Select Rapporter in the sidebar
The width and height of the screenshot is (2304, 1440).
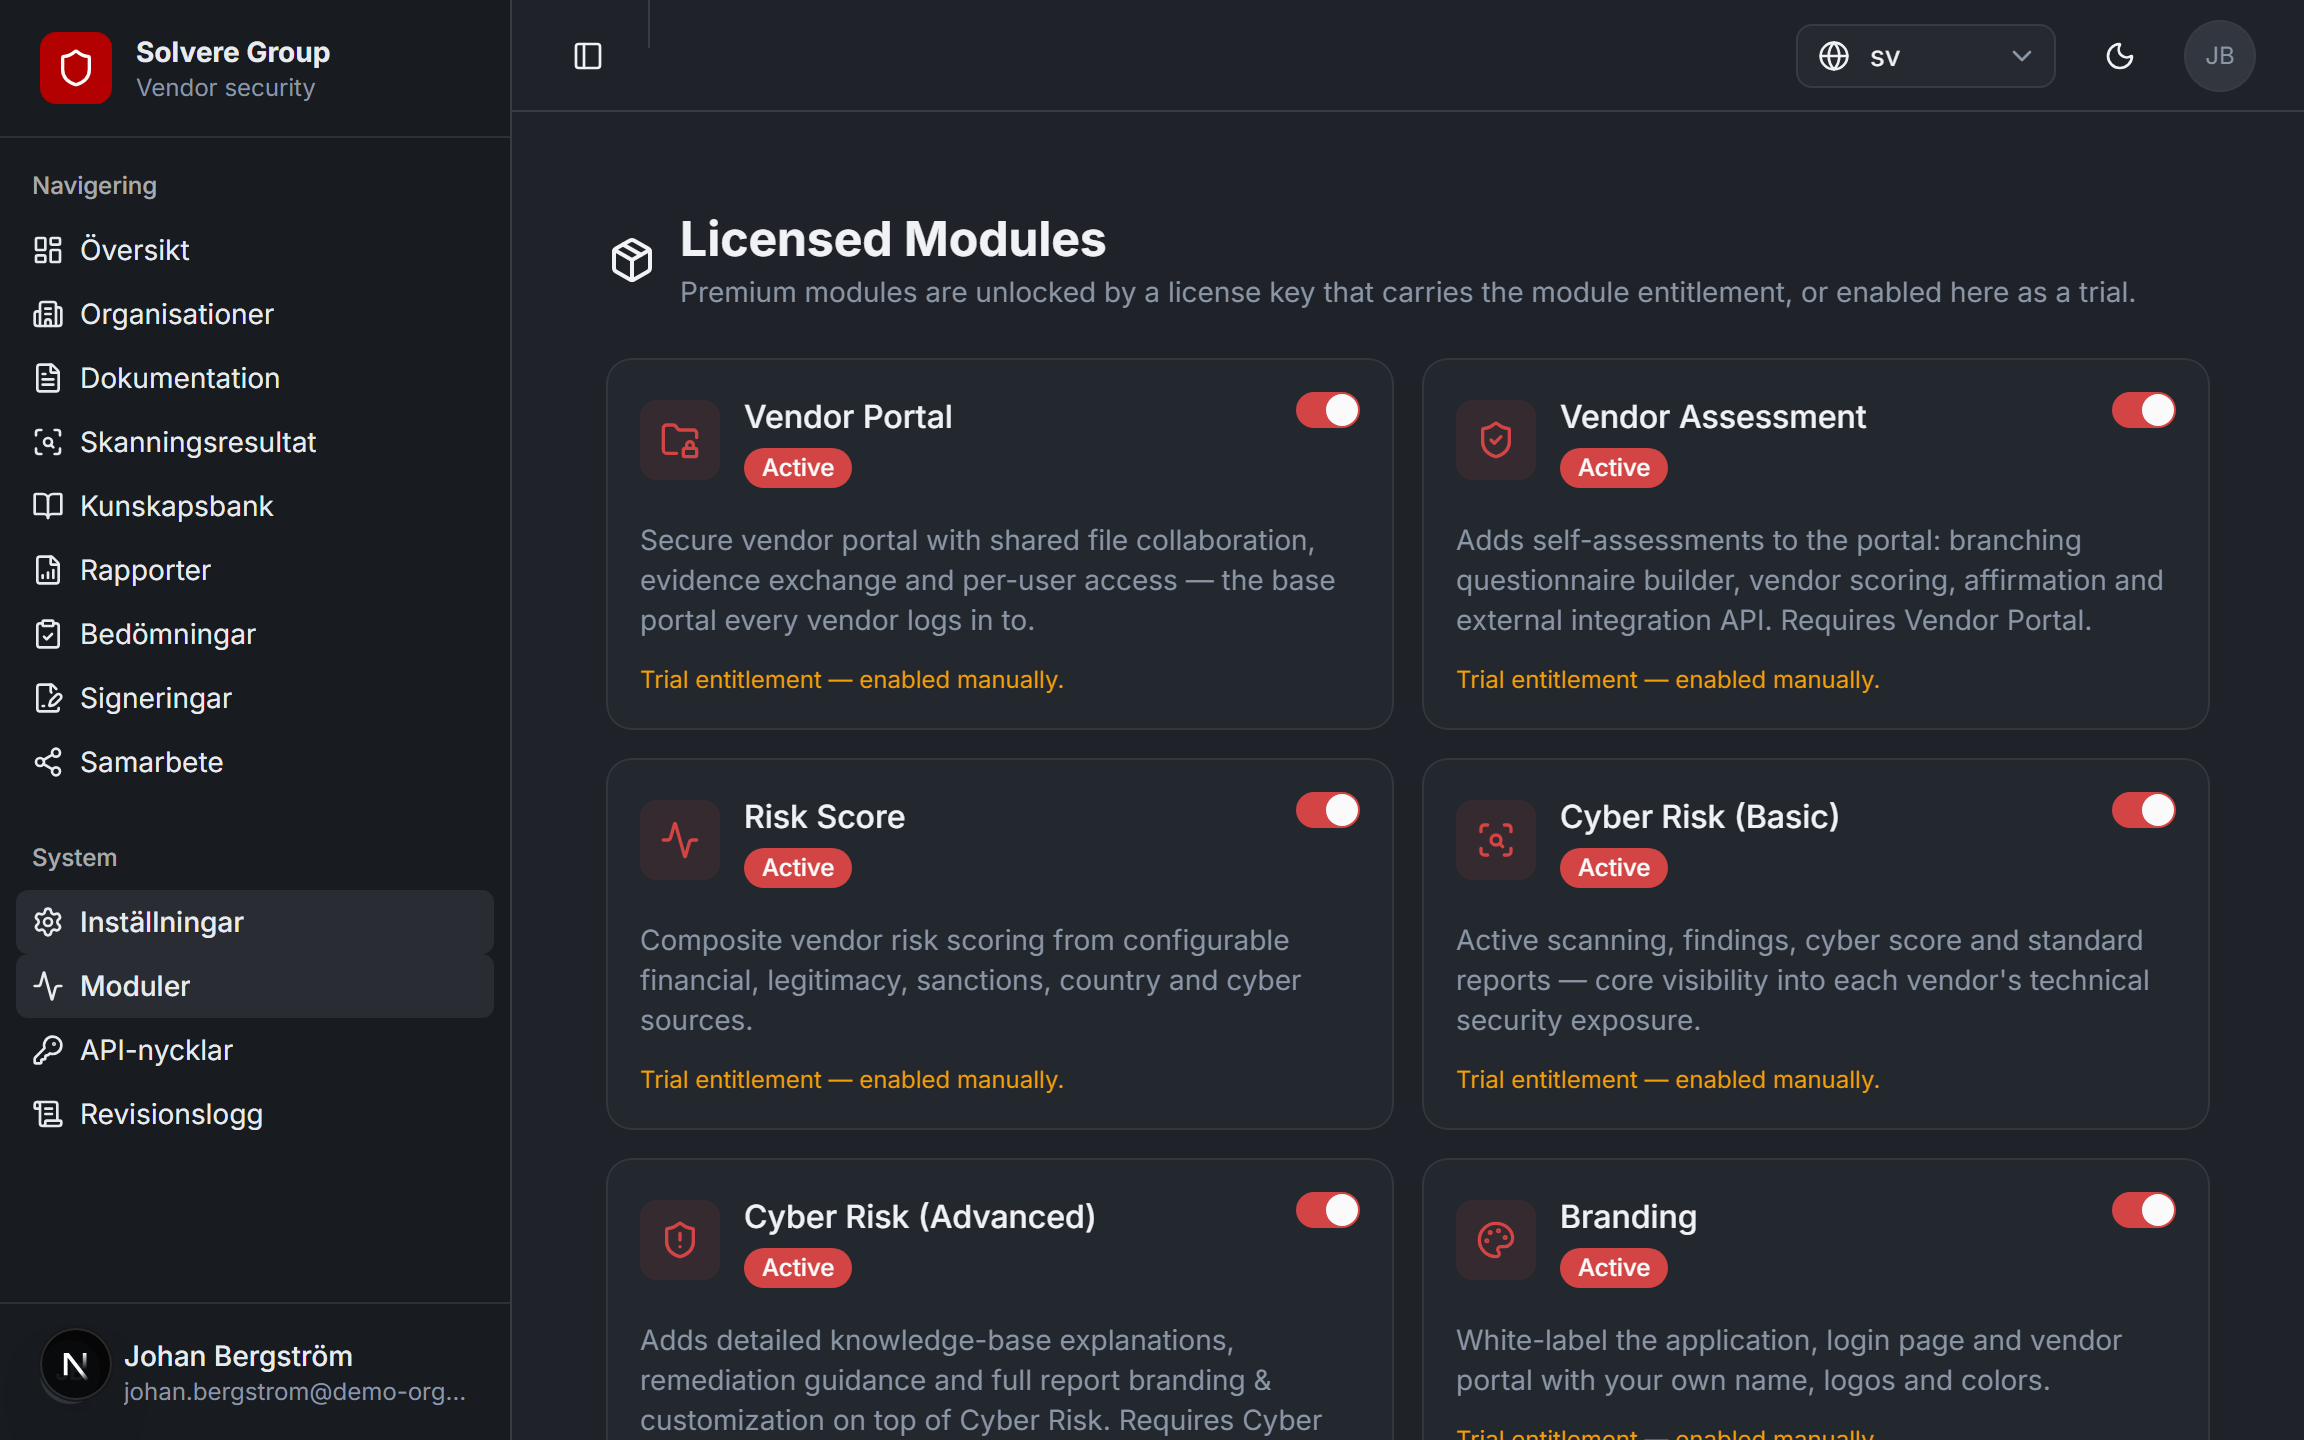[x=255, y=570]
